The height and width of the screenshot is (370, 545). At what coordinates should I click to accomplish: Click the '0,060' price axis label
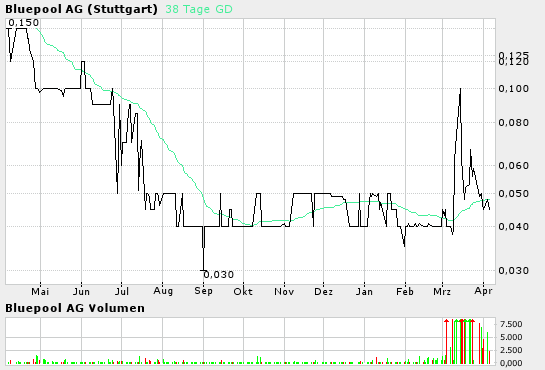513,165
